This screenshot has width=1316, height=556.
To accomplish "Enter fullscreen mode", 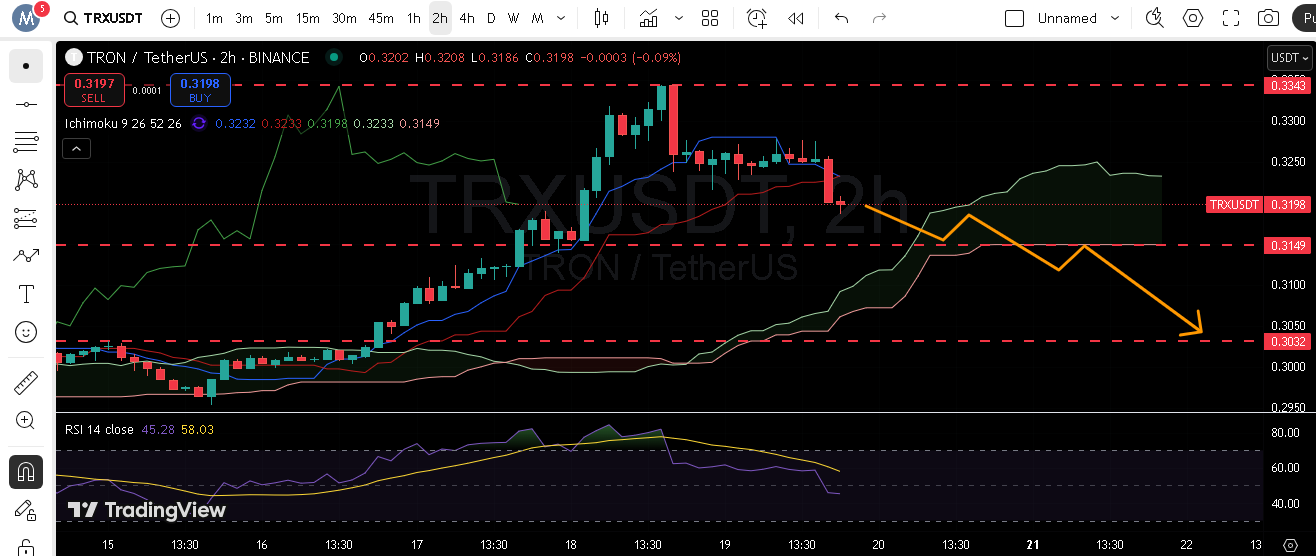I will pyautogui.click(x=1231, y=18).
